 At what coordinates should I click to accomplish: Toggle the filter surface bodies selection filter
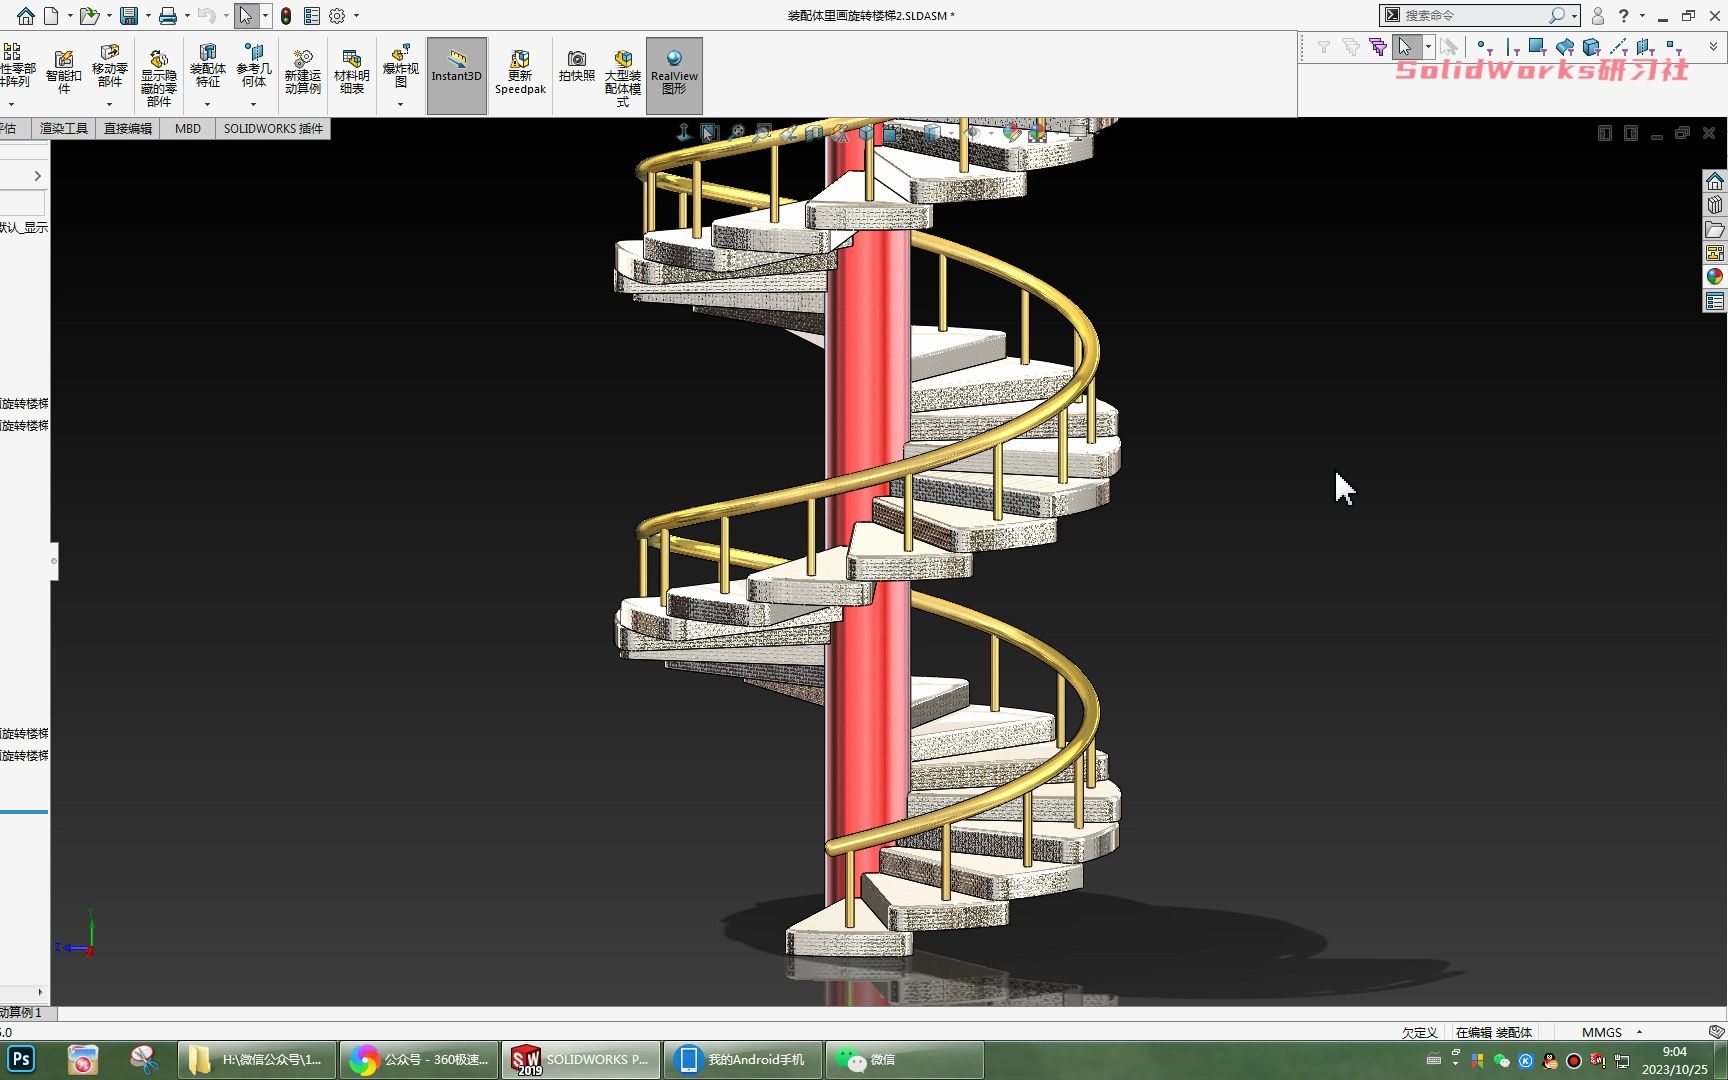(1565, 47)
